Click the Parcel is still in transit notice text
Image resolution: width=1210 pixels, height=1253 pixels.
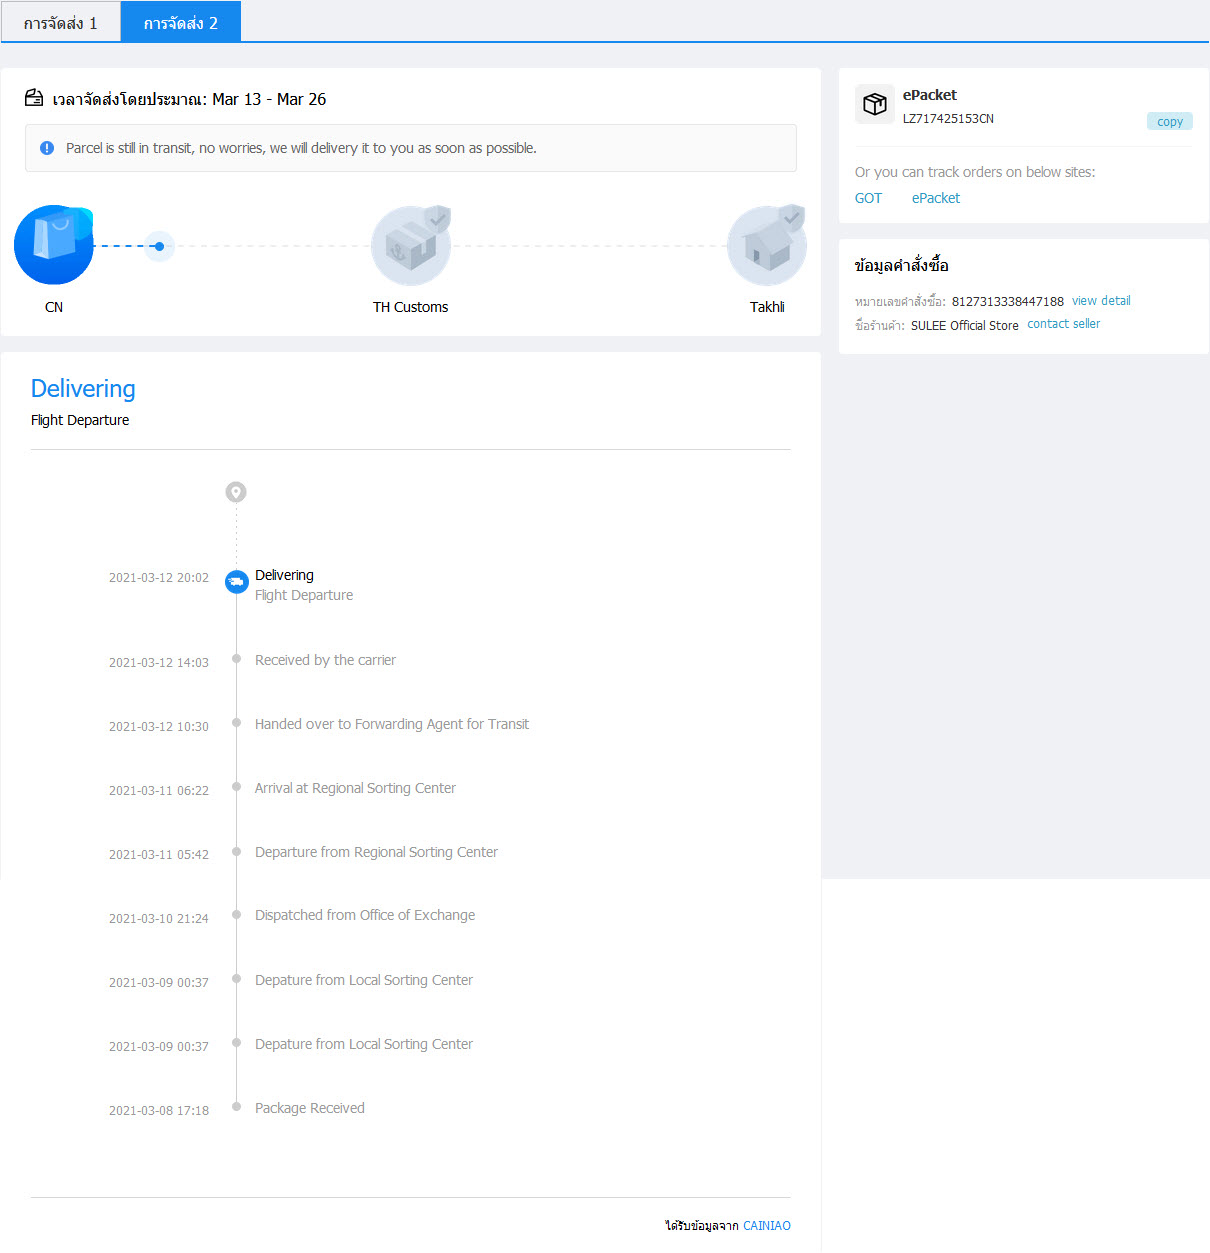pos(301,148)
